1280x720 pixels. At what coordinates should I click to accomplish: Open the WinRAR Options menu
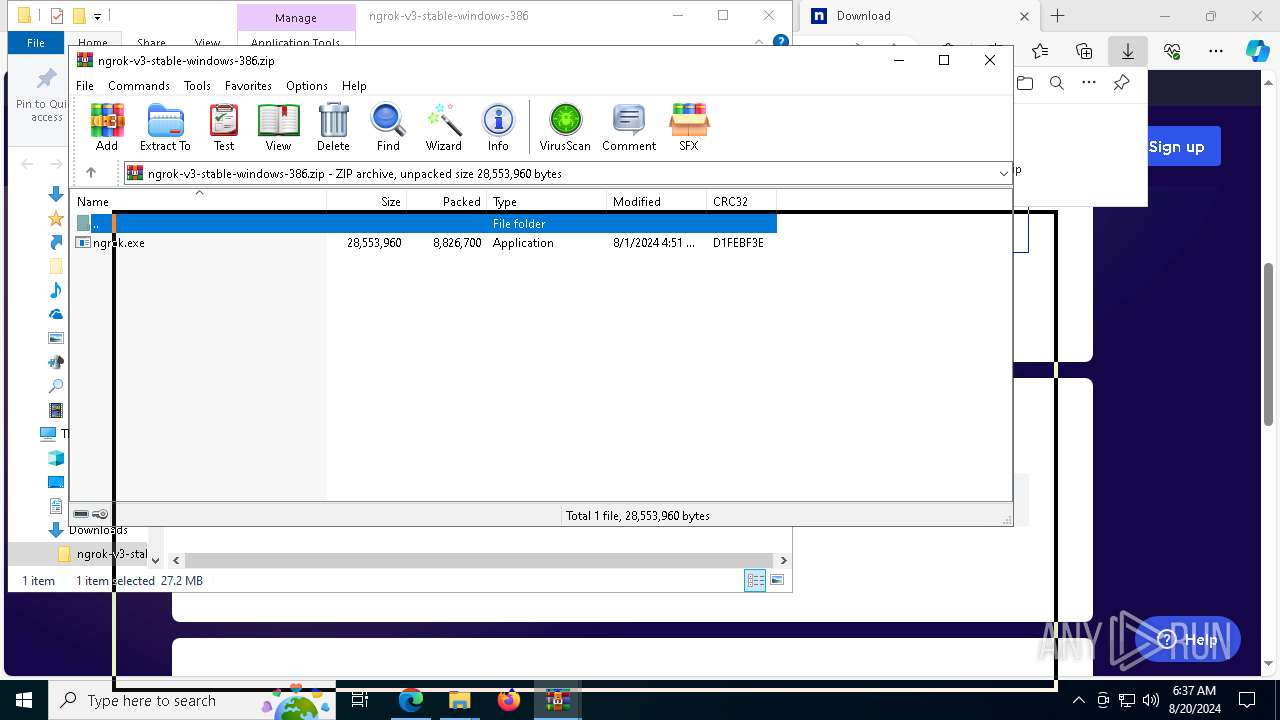coord(307,86)
